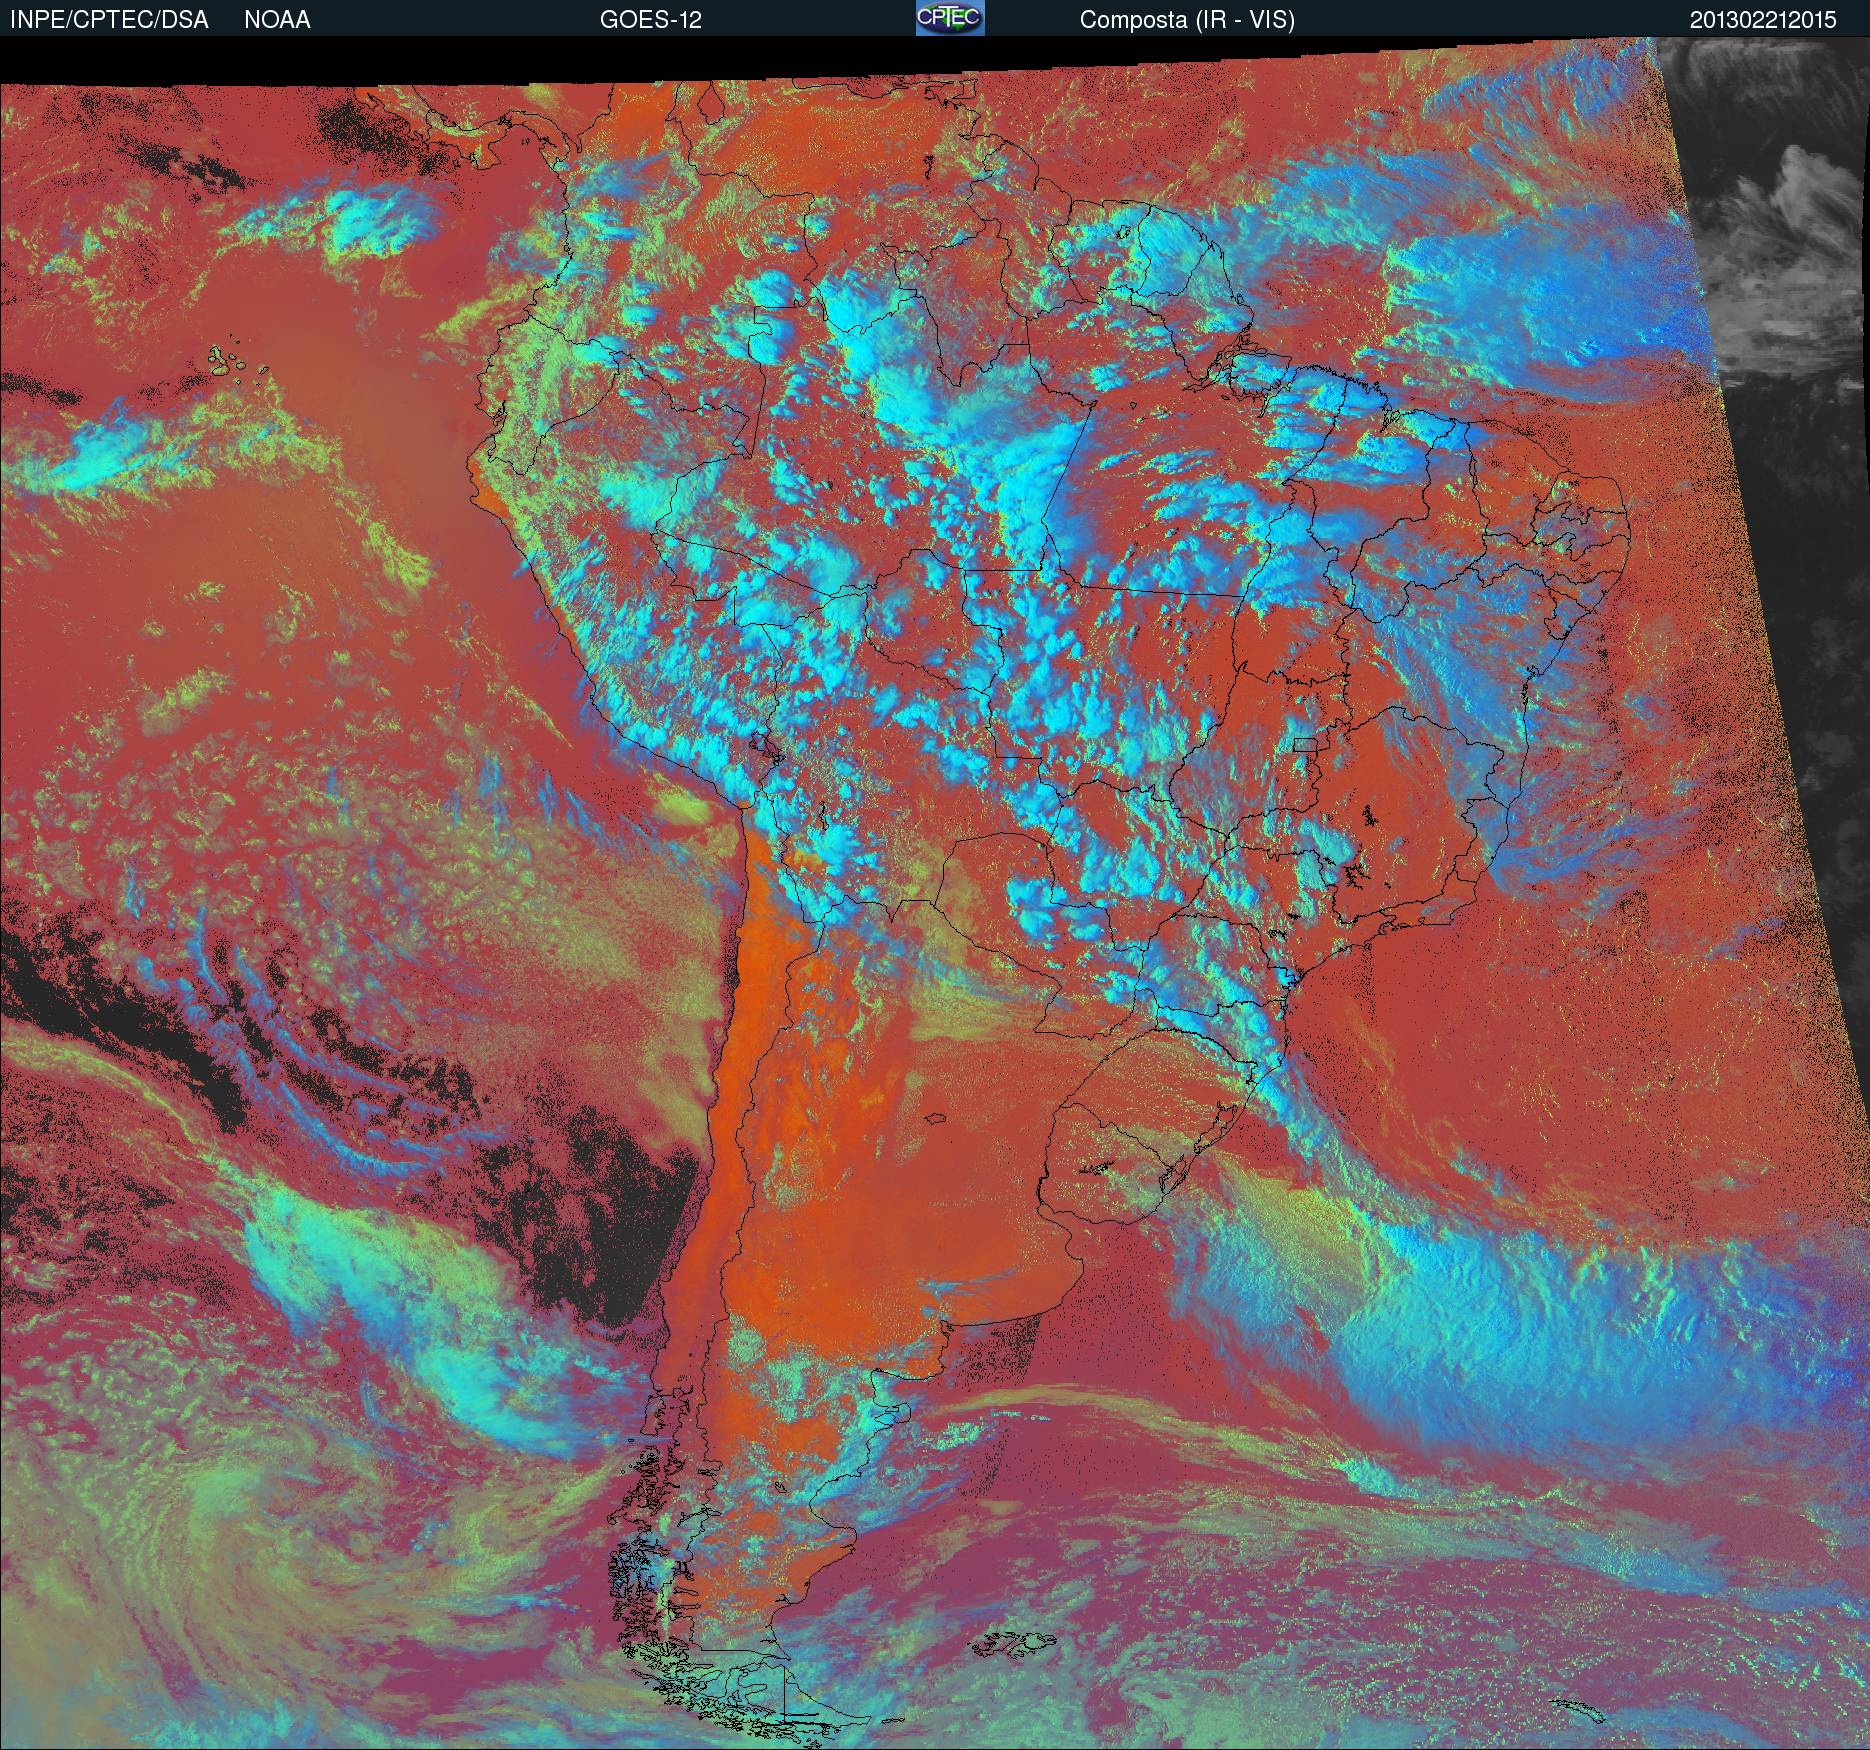Click the CPTEC logo in the header
The image size is (1870, 1750).
tap(950, 18)
